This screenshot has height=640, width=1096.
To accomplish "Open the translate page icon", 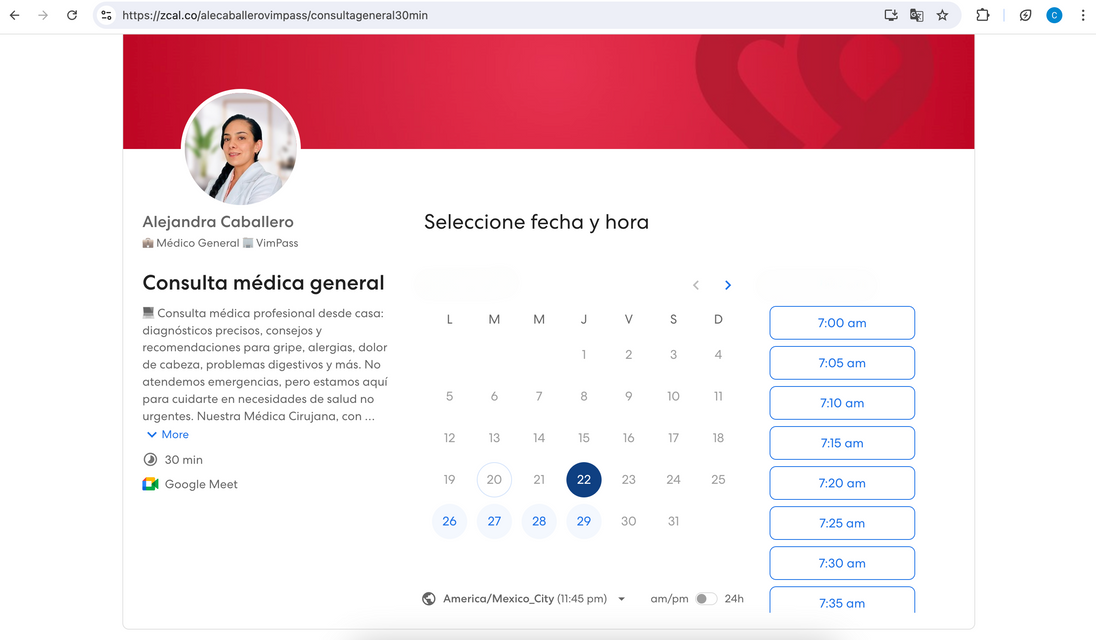I will coord(916,15).
